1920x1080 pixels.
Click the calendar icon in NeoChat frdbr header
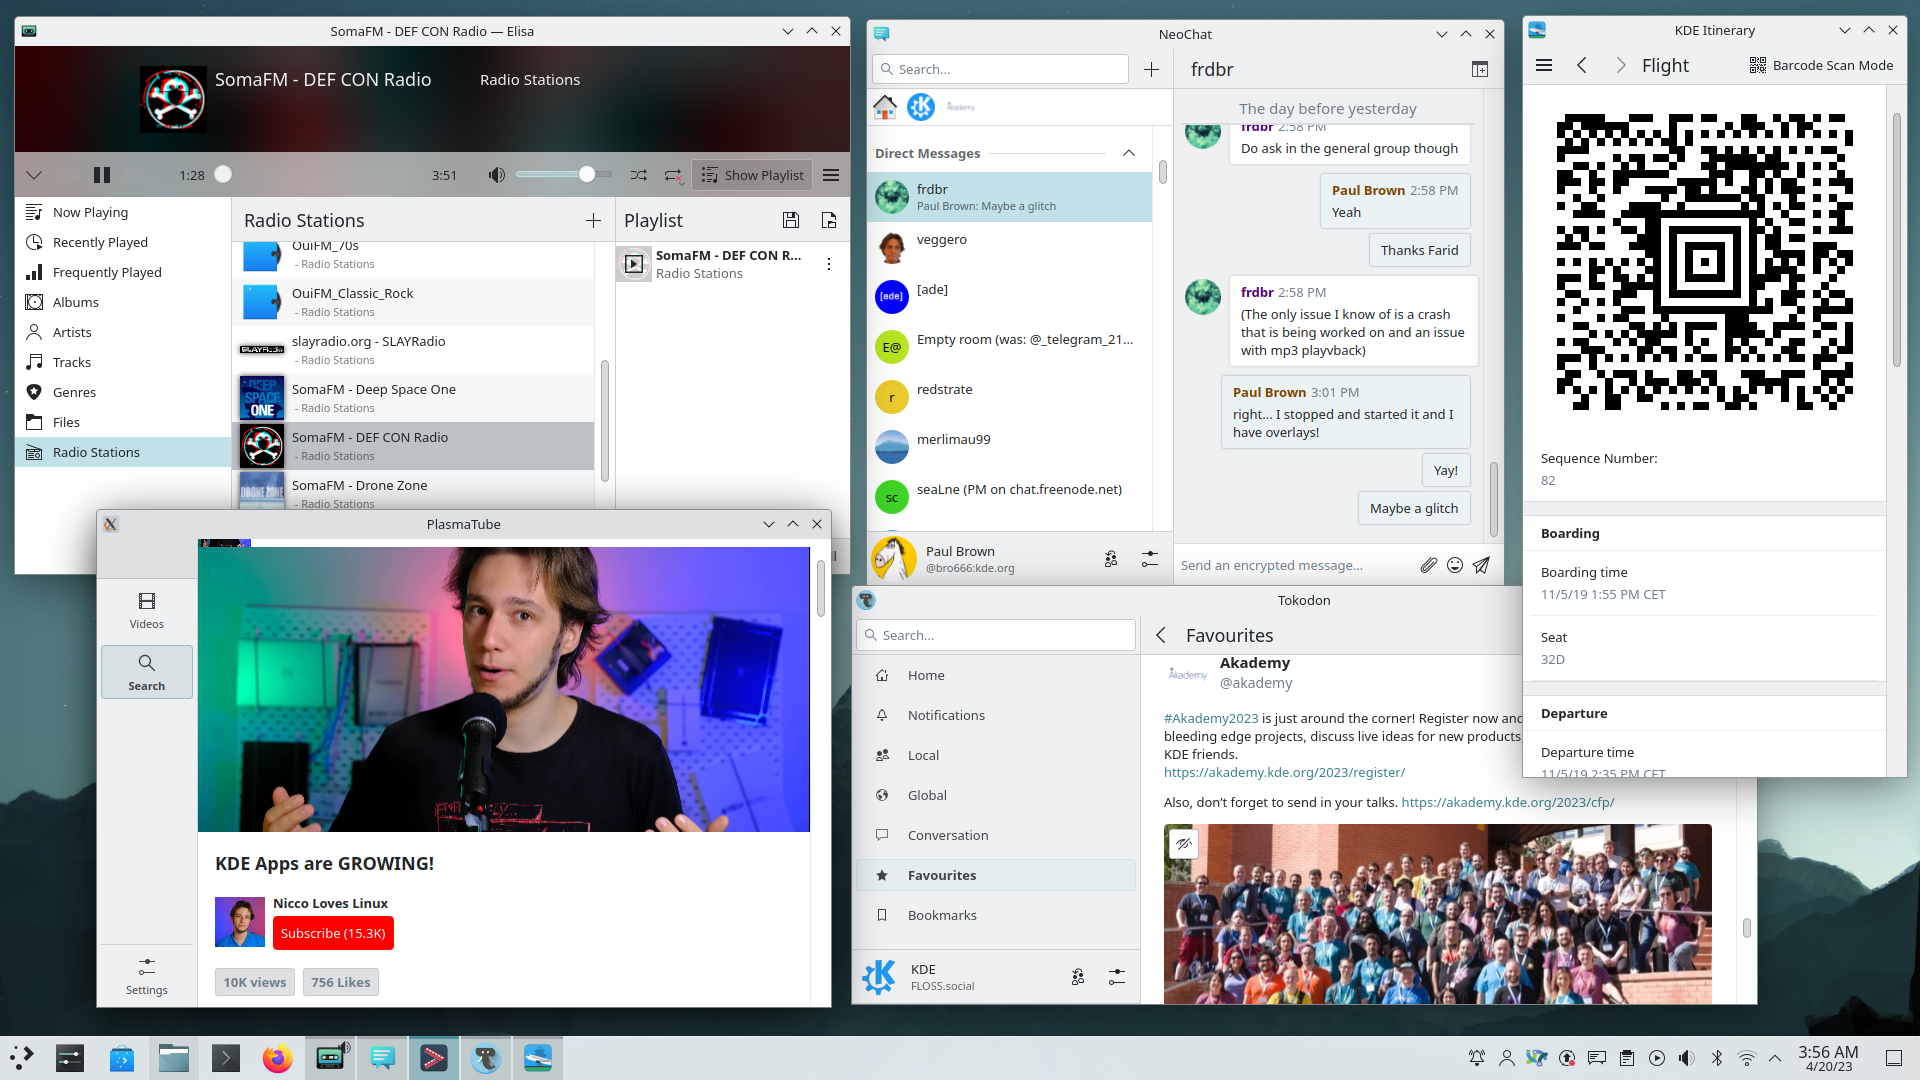(x=1480, y=69)
